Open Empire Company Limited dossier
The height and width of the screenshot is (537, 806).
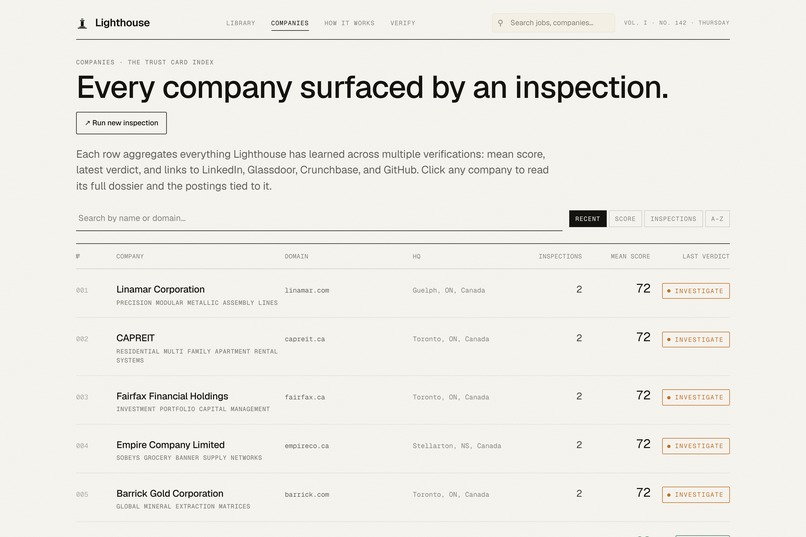tap(170, 445)
